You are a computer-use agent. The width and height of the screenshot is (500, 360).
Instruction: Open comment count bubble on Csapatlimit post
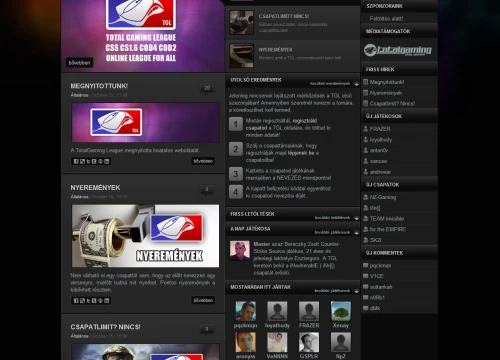(207, 329)
